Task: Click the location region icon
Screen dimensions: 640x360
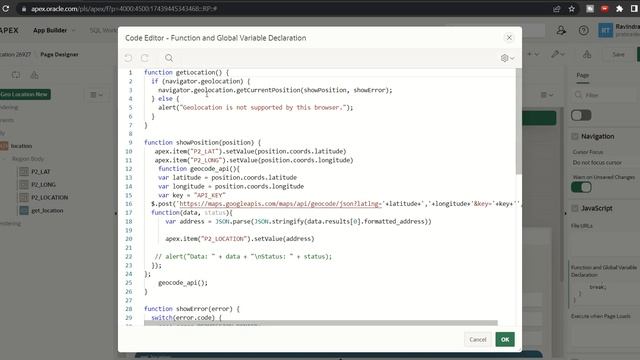Action: point(4,146)
